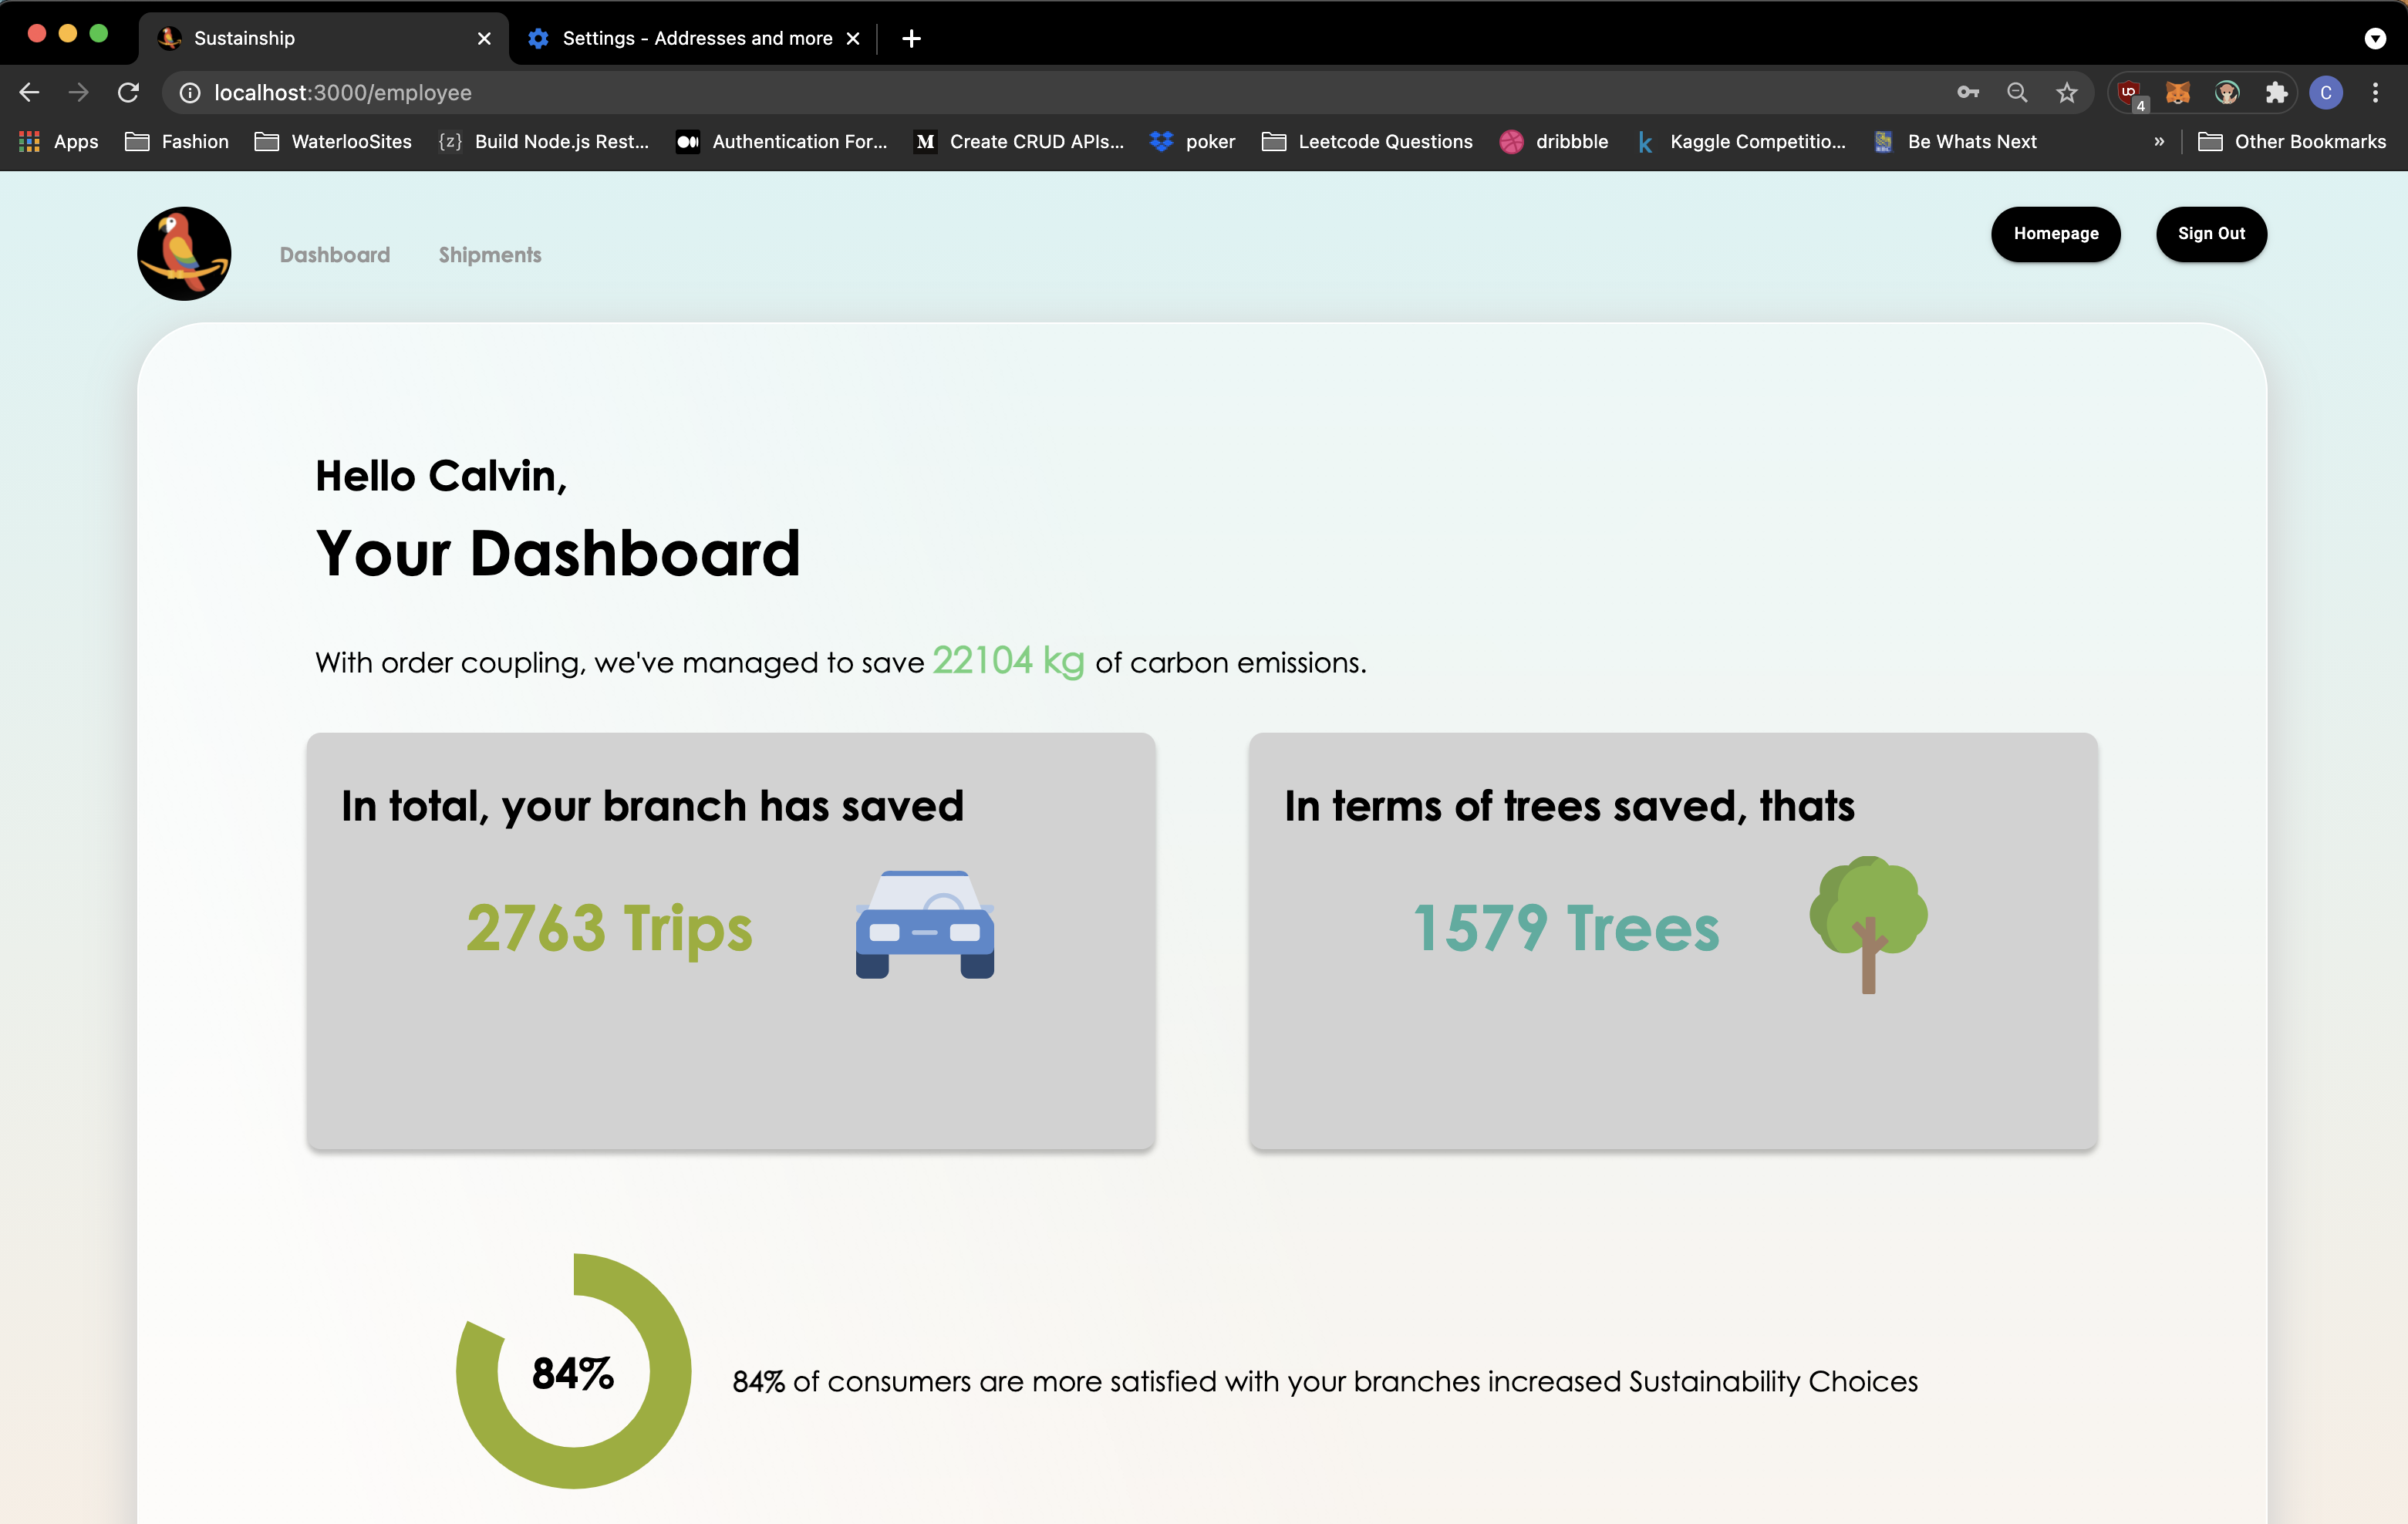Open the Shipments nav item
This screenshot has width=2408, height=1524.
[x=489, y=255]
